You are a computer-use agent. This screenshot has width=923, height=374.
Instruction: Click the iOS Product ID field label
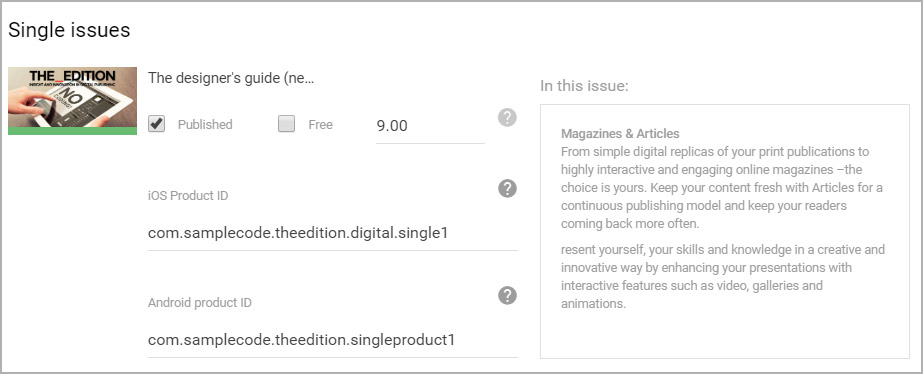(x=188, y=196)
